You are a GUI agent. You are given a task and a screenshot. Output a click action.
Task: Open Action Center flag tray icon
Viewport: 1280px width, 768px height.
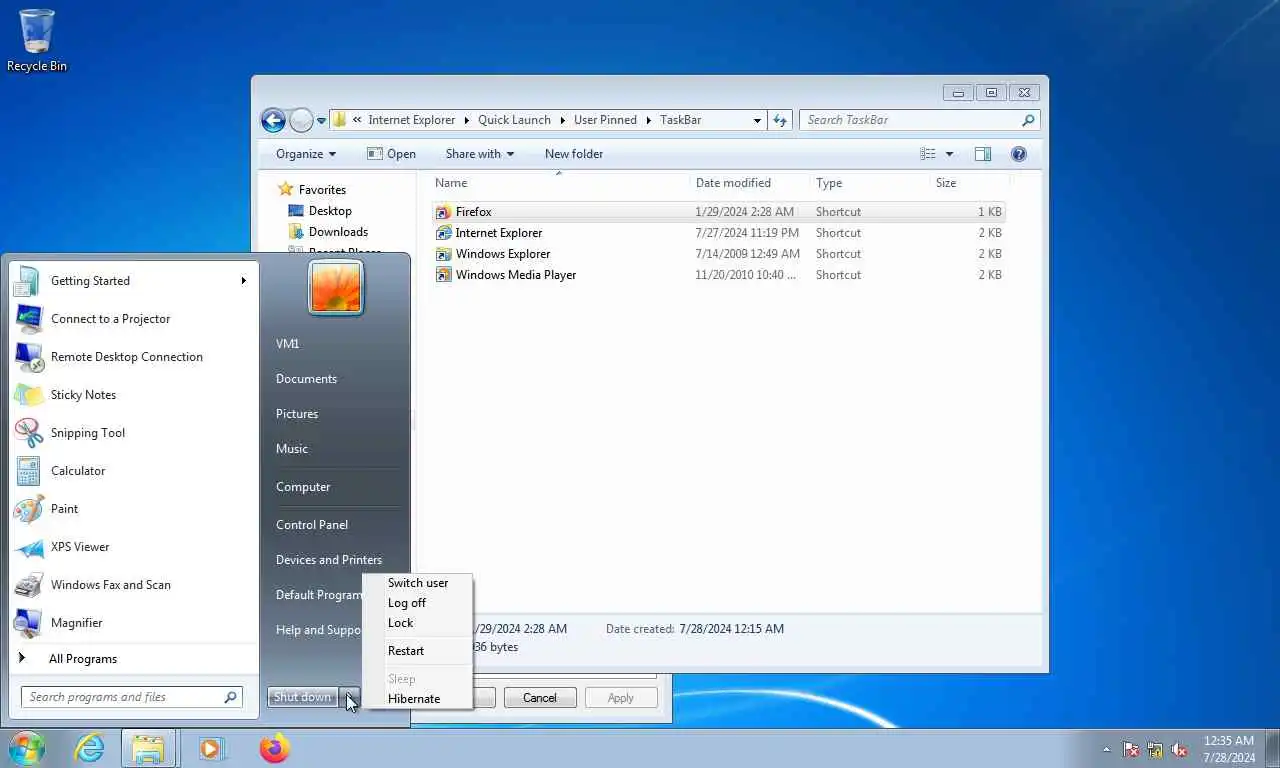coord(1131,749)
